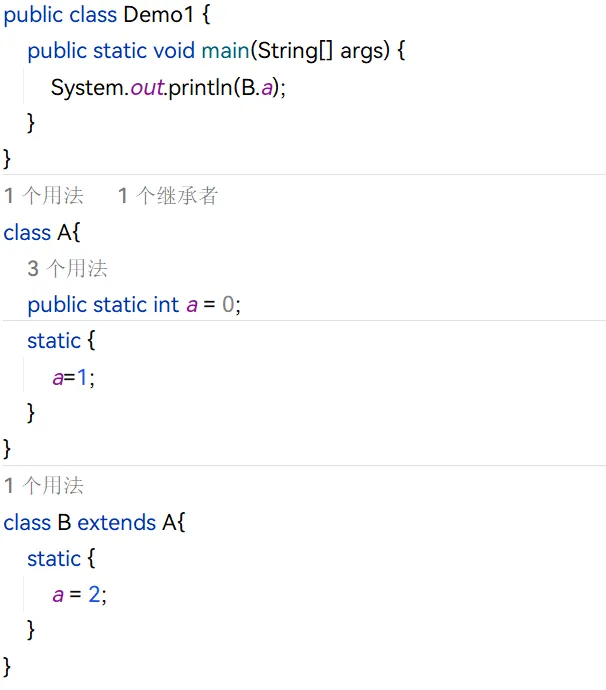Open the '1 个继承者' inheritors hint
This screenshot has width=606, height=690.
click(x=168, y=195)
